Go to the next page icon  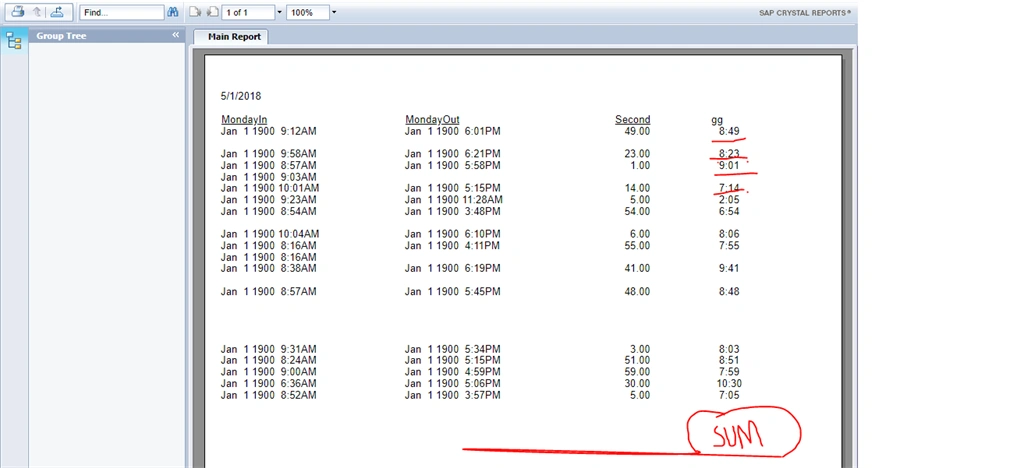(x=211, y=12)
